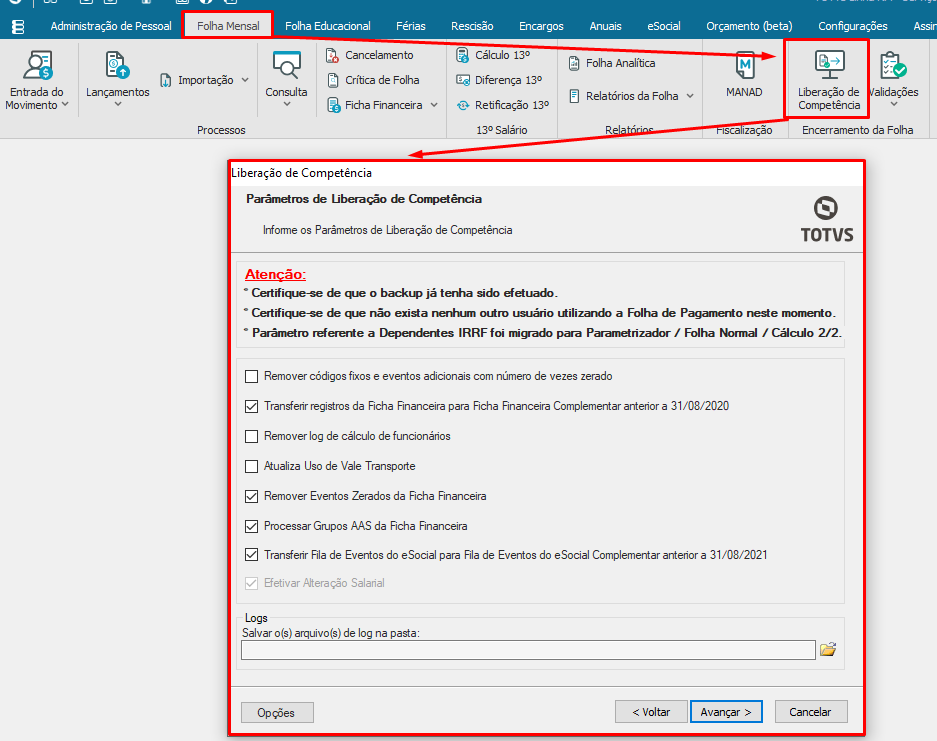Image resolution: width=937 pixels, height=741 pixels.
Task: Expand the Validações dropdown arrow
Action: click(x=894, y=105)
